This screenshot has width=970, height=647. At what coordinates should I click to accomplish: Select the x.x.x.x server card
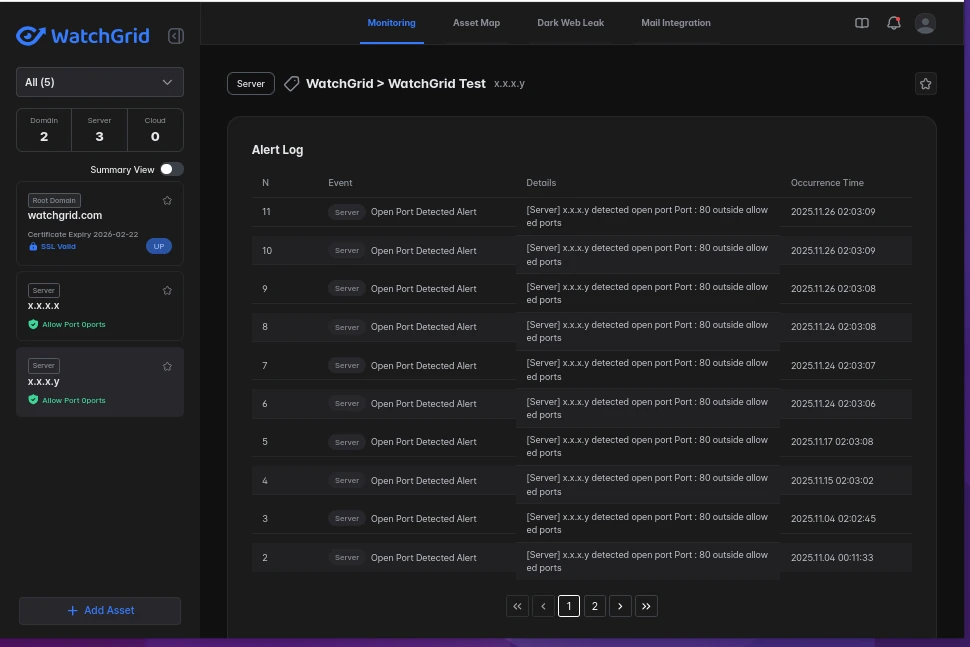tap(100, 306)
